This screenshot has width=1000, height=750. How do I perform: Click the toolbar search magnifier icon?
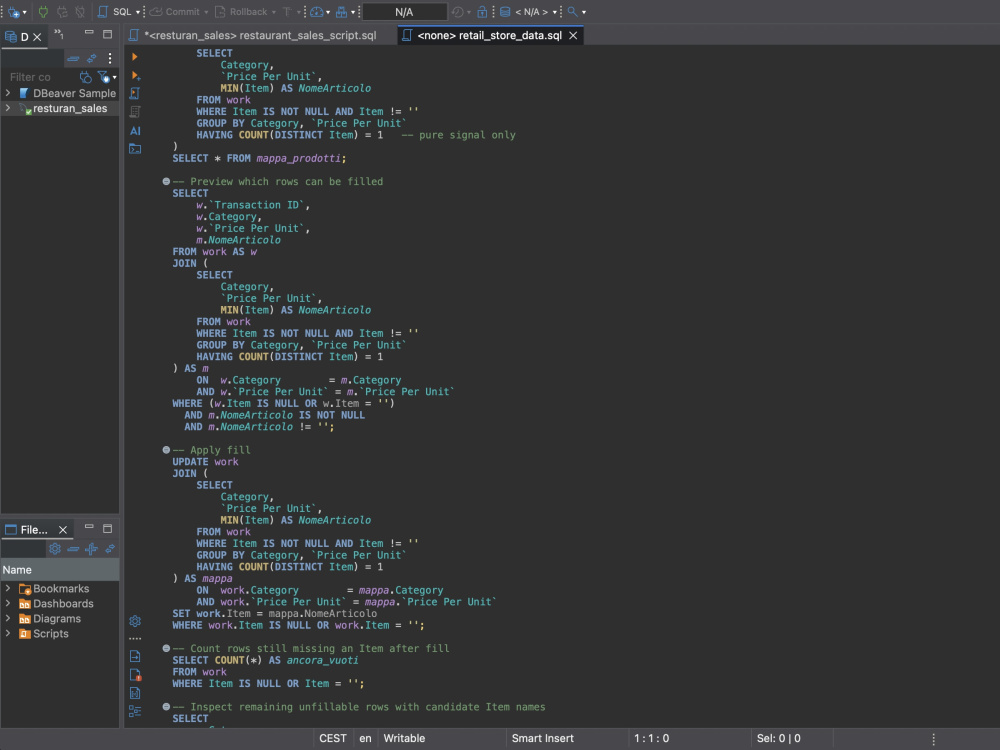click(572, 11)
